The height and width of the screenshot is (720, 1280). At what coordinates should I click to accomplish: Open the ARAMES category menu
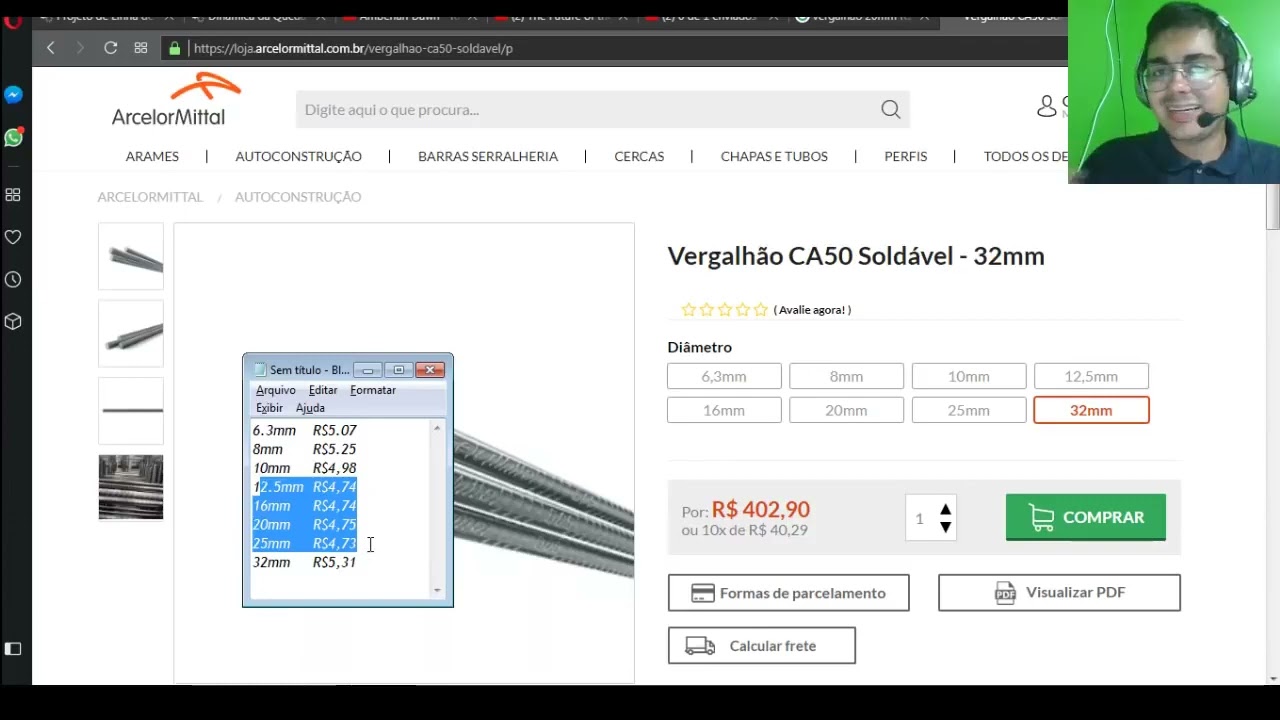152,156
